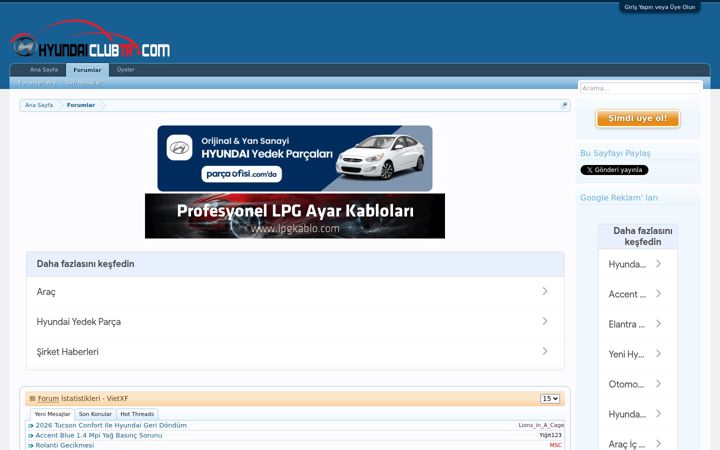Switch to the Son Konular tab

(95, 414)
